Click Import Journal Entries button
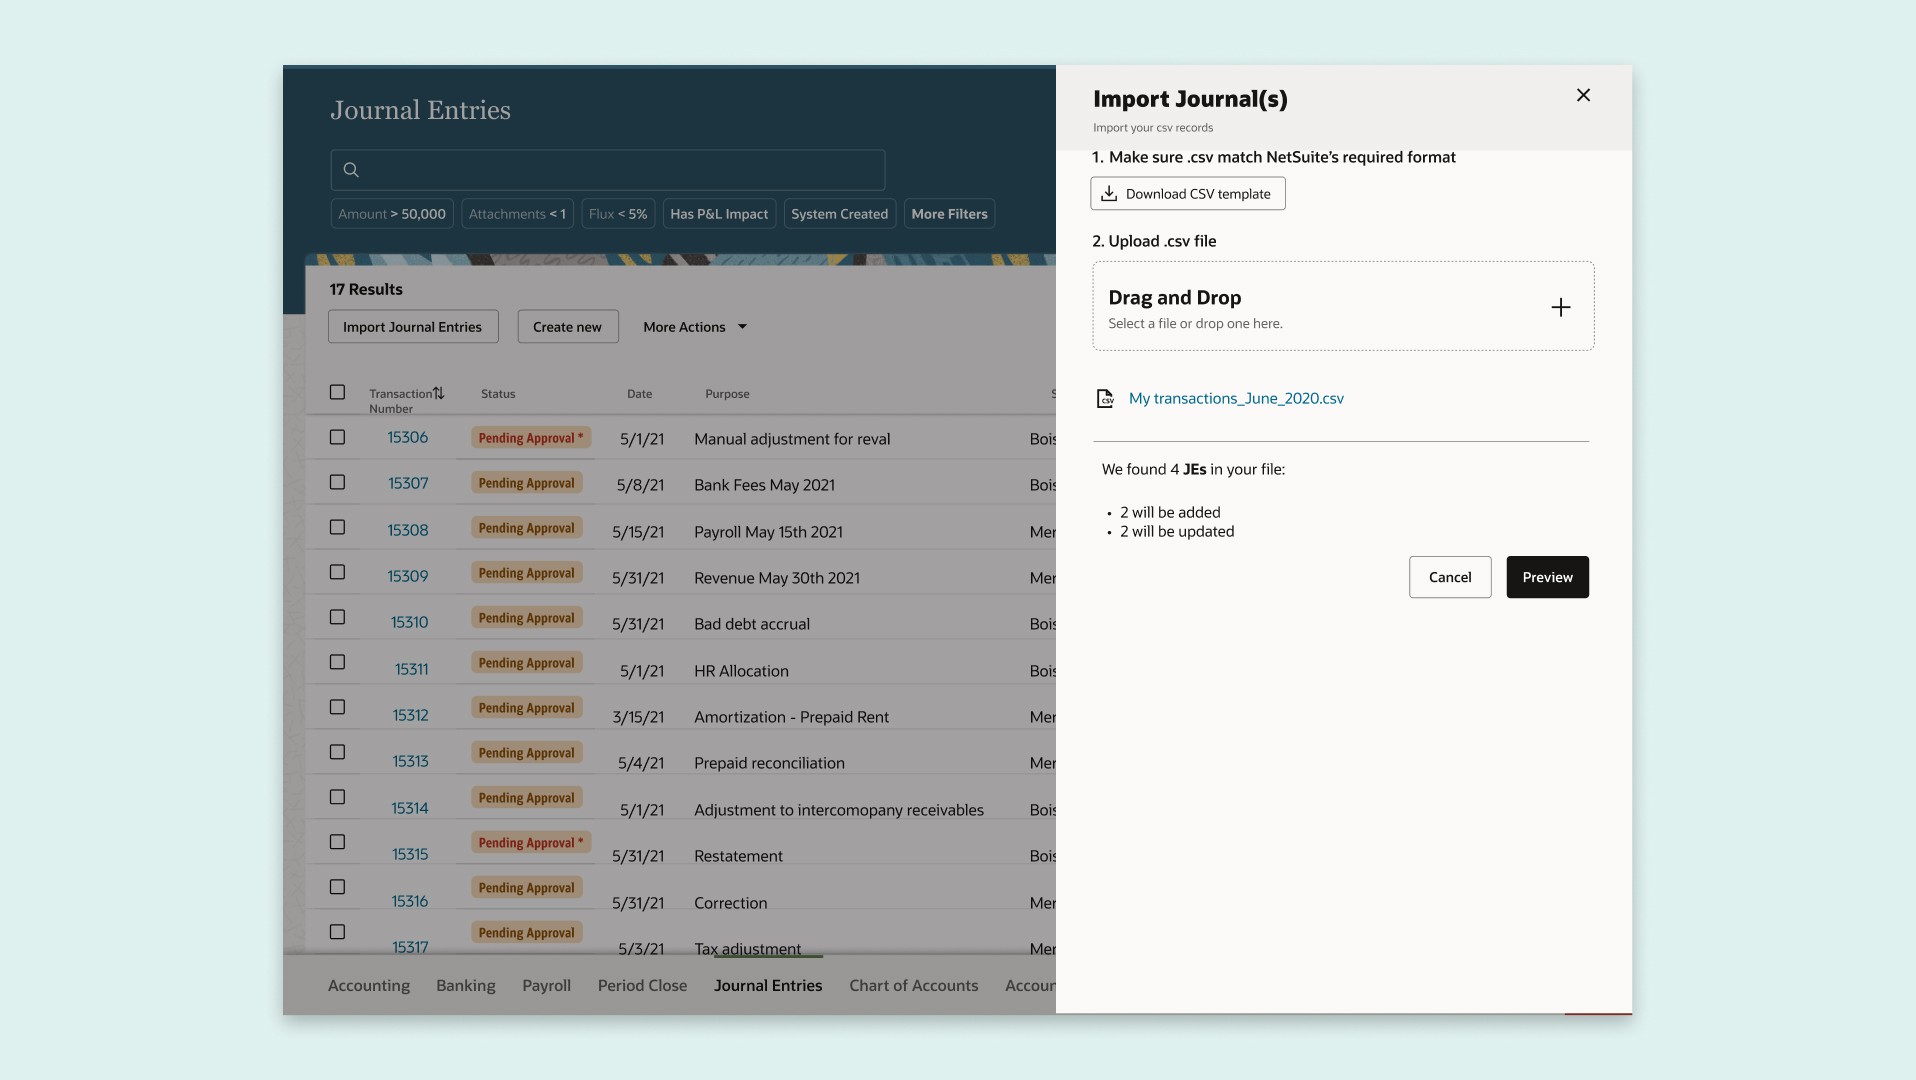 click(413, 327)
